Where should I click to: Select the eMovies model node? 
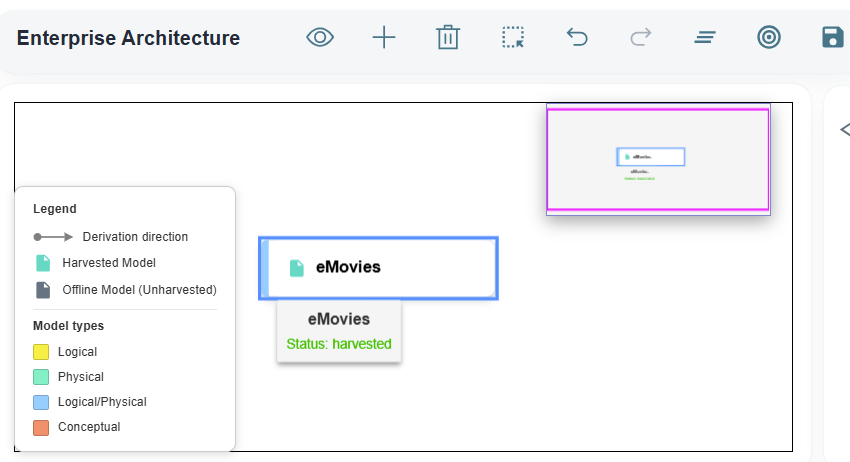tap(378, 268)
